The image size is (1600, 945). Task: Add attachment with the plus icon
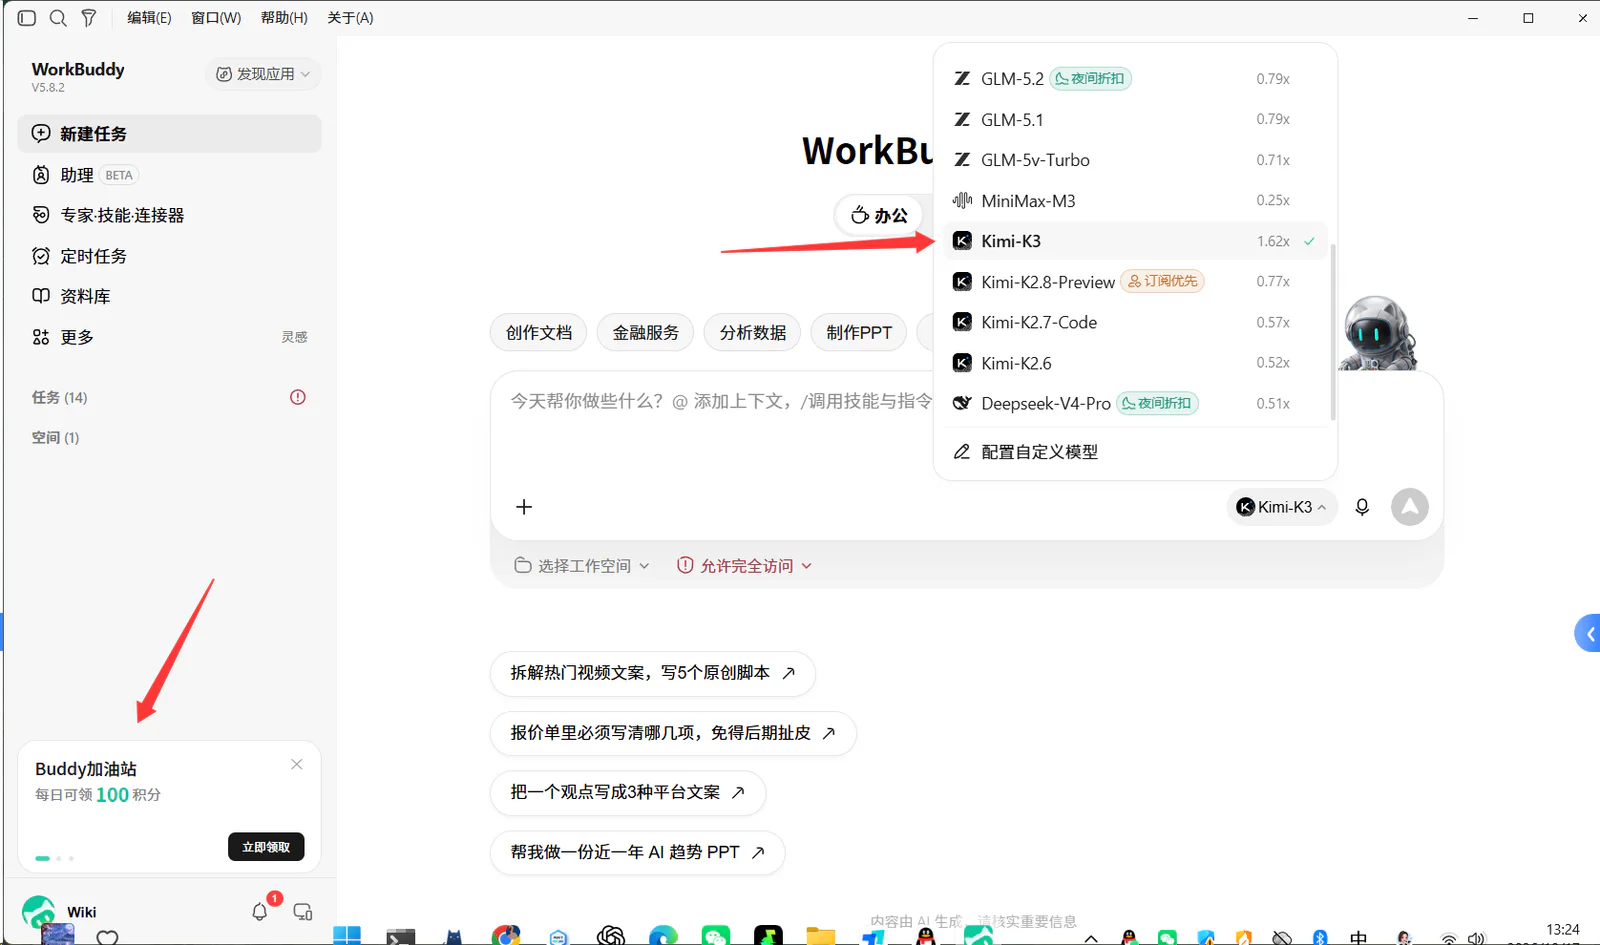pos(524,507)
